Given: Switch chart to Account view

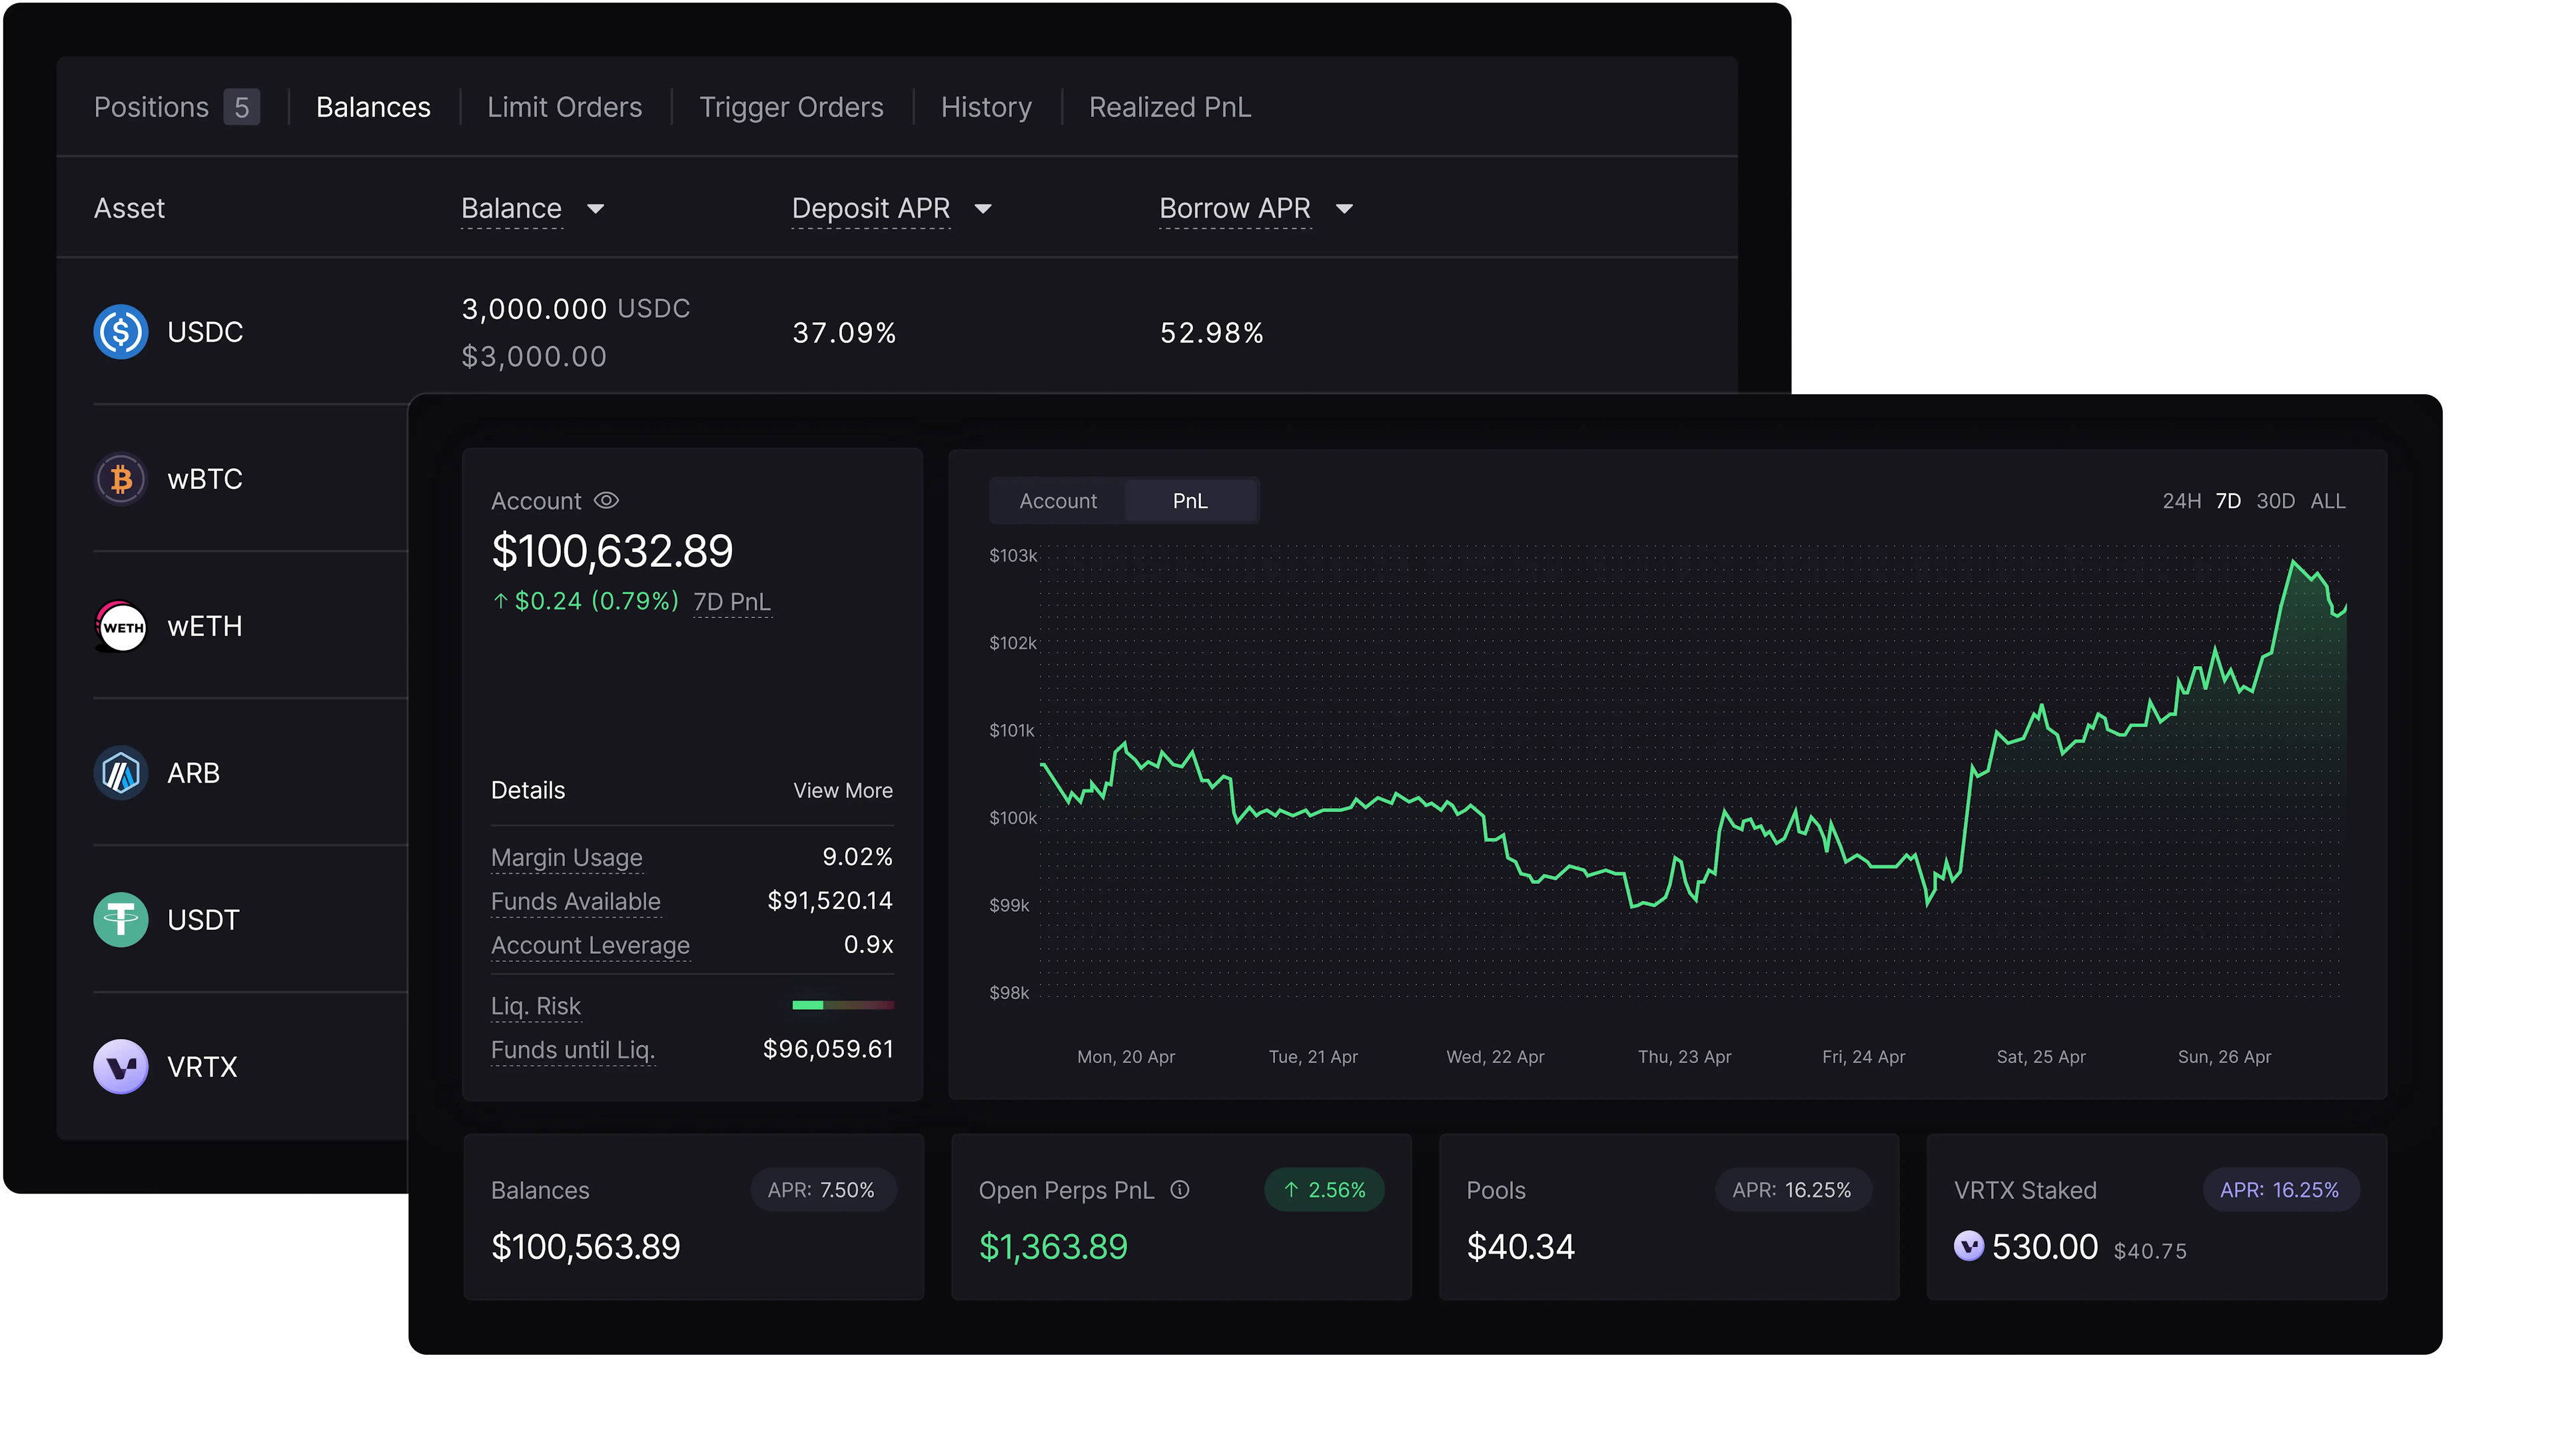Looking at the screenshot, I should (x=1057, y=500).
